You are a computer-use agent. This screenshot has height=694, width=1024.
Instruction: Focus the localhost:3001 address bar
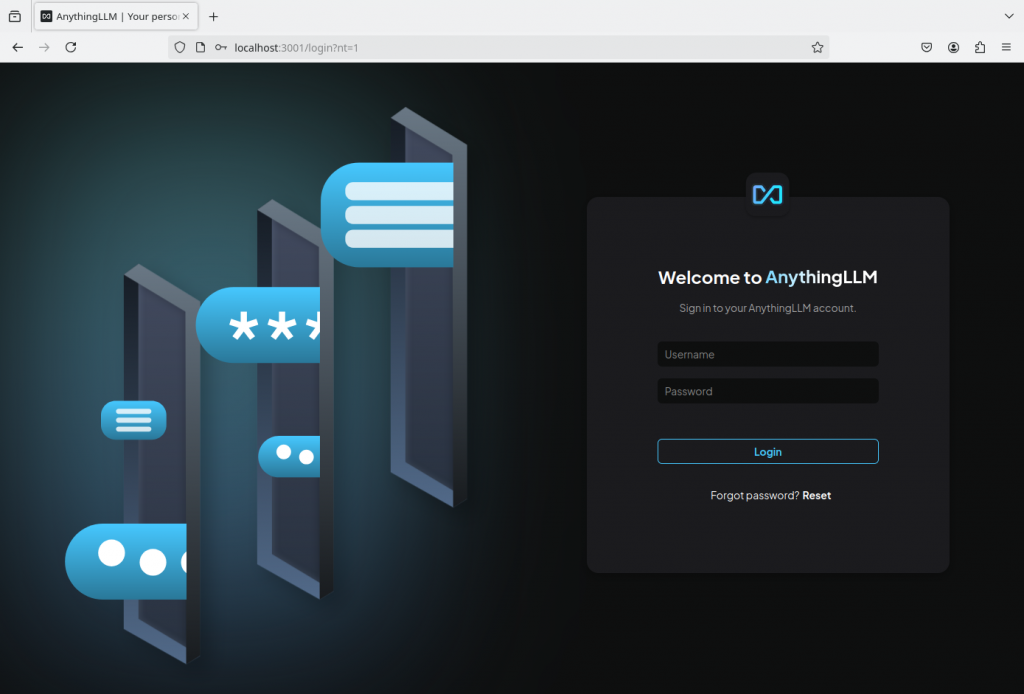[500, 47]
